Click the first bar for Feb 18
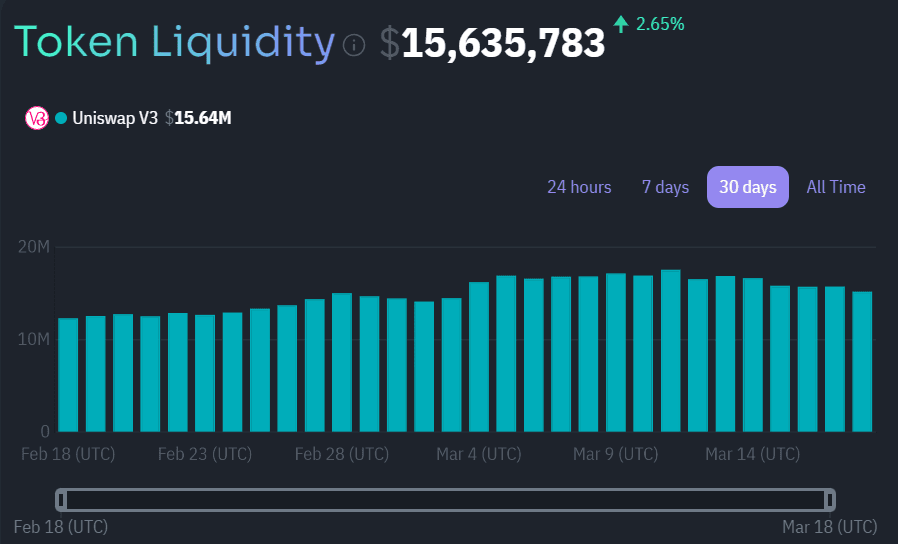 click(x=68, y=375)
